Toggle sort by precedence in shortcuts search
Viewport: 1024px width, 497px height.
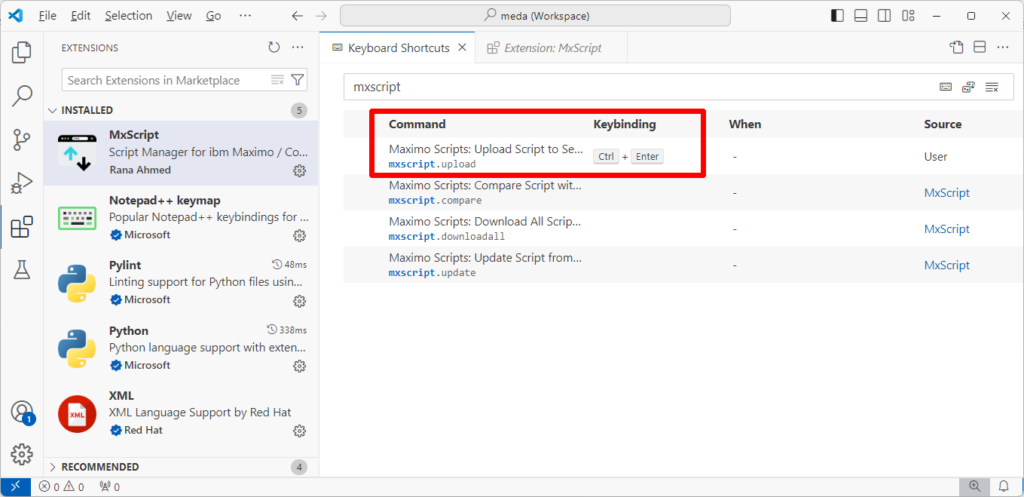coord(968,87)
